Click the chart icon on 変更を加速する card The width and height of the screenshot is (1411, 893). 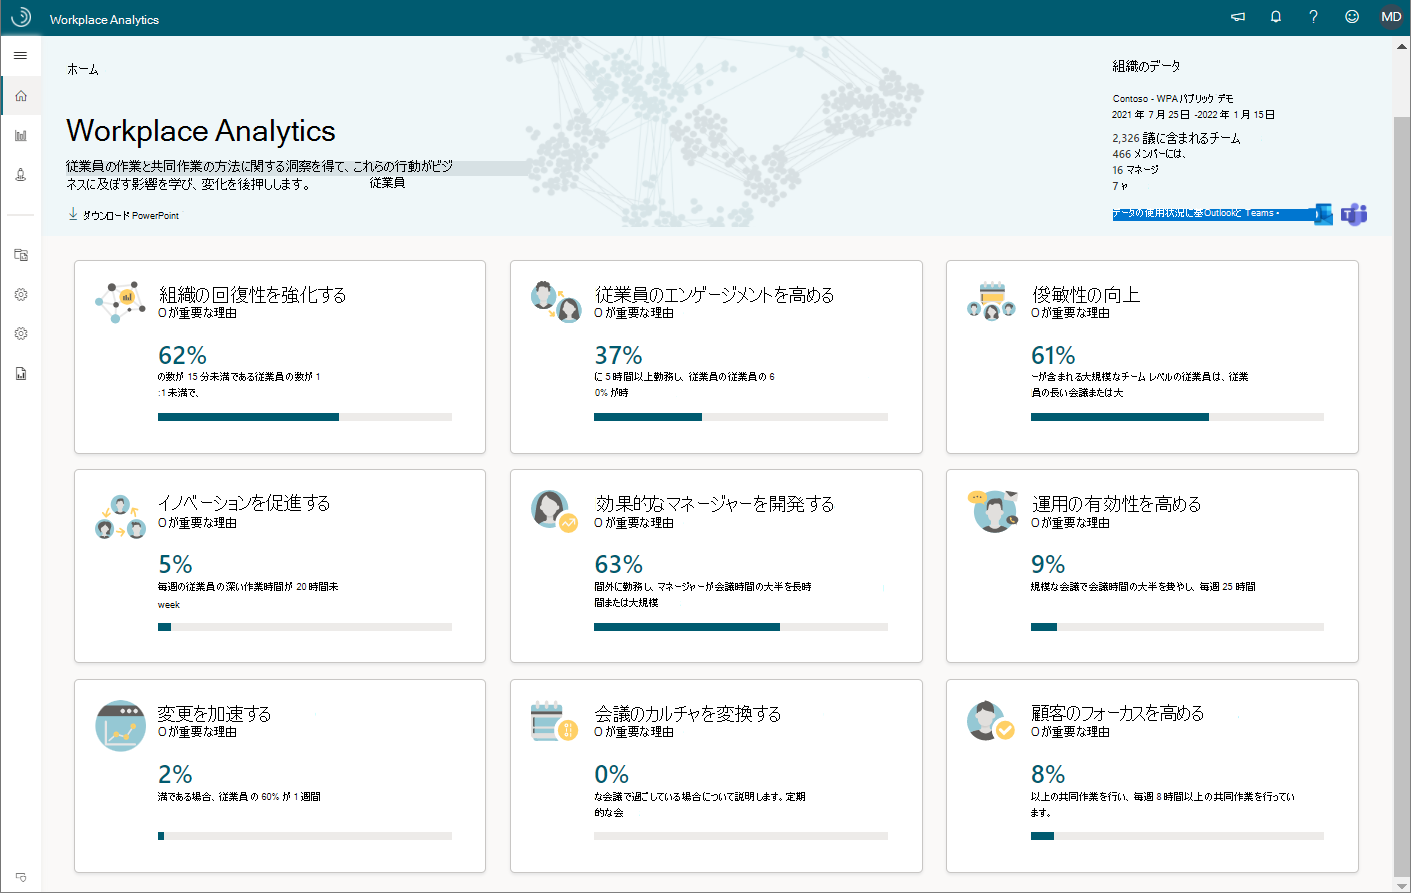point(121,726)
